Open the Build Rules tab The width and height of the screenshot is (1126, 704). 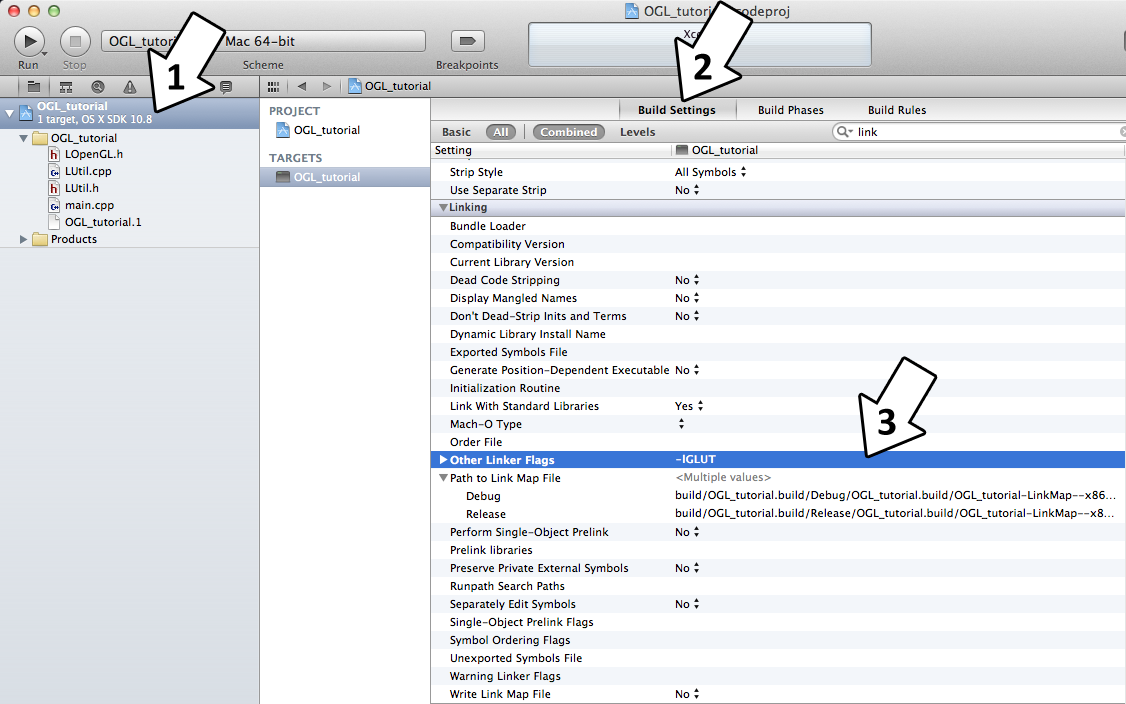pyautogui.click(x=896, y=110)
